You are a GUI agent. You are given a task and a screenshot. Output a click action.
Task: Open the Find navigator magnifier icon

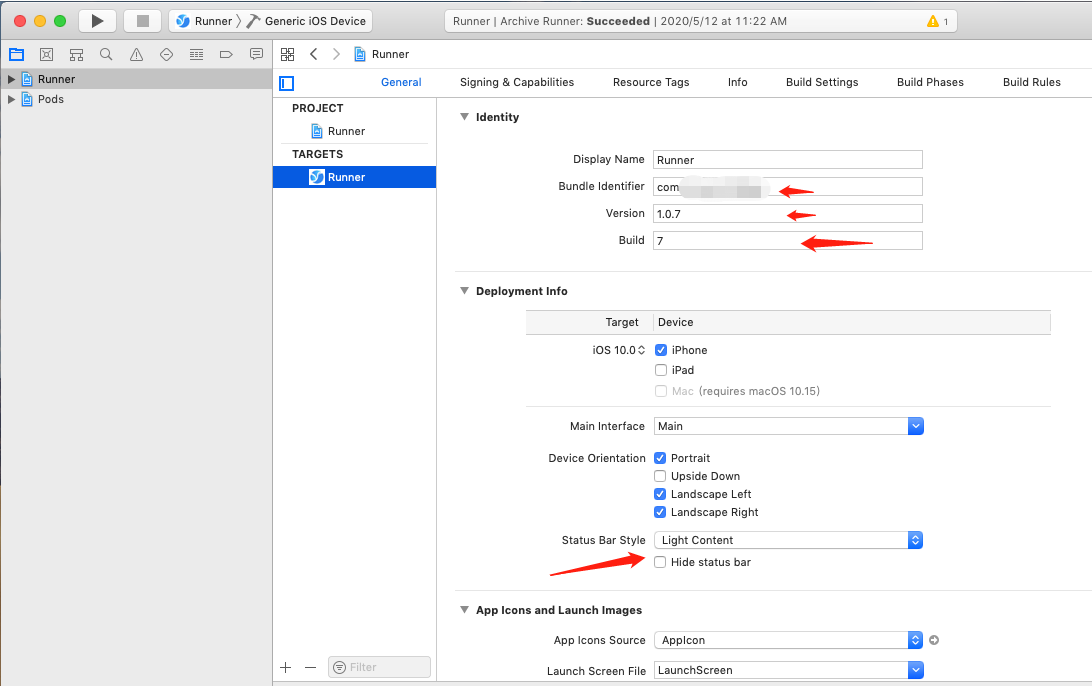[106, 54]
